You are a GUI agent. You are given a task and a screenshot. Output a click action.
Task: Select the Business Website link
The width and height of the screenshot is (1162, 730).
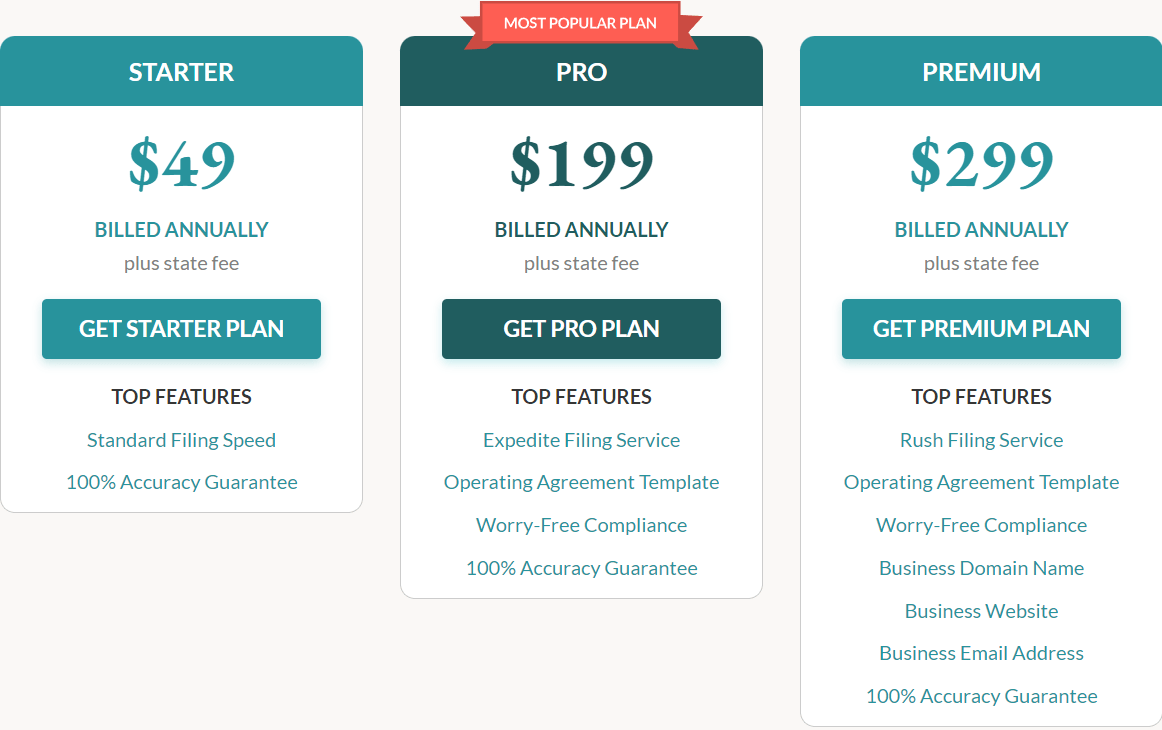click(981, 610)
